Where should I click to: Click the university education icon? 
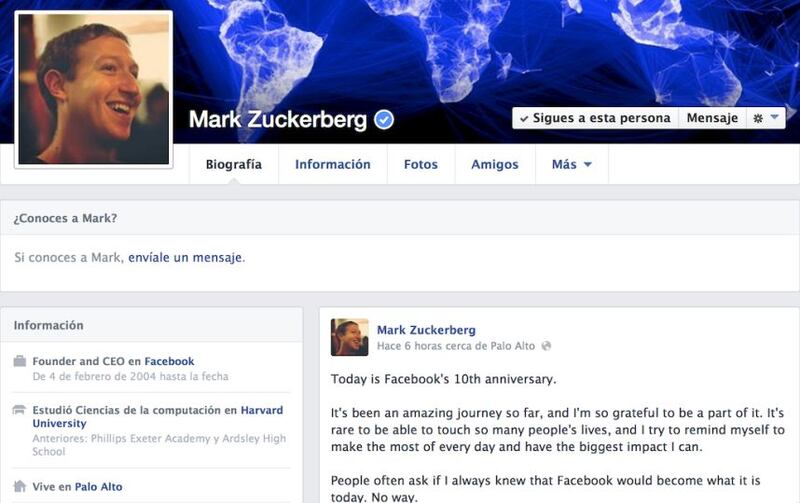(x=19, y=410)
